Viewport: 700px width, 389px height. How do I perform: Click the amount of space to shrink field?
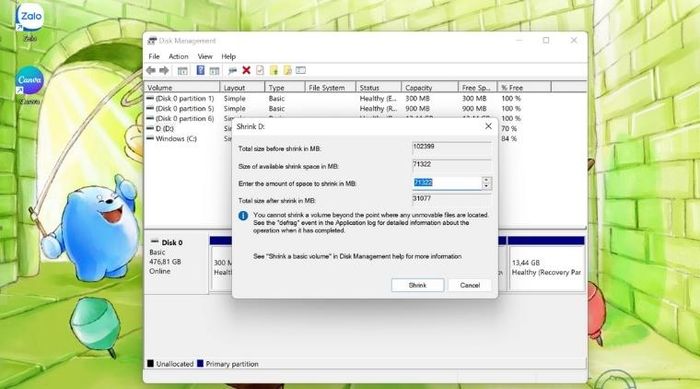coord(447,183)
